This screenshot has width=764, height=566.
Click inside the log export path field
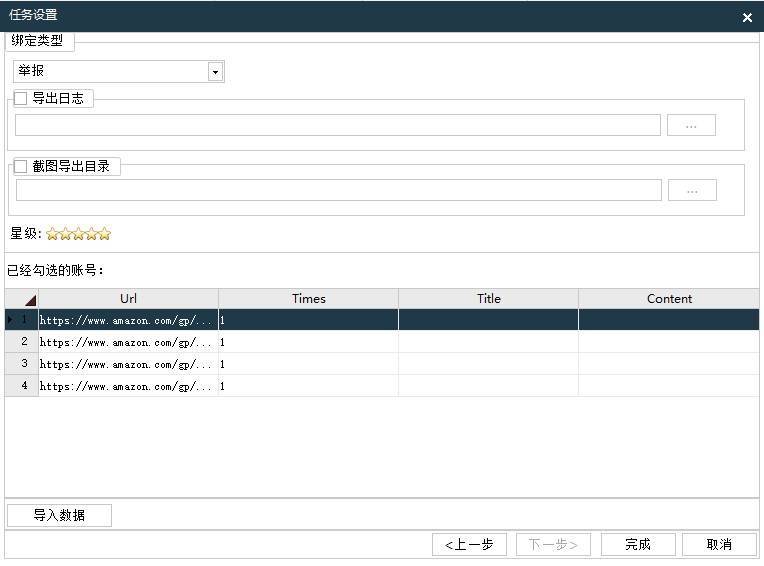coord(337,125)
